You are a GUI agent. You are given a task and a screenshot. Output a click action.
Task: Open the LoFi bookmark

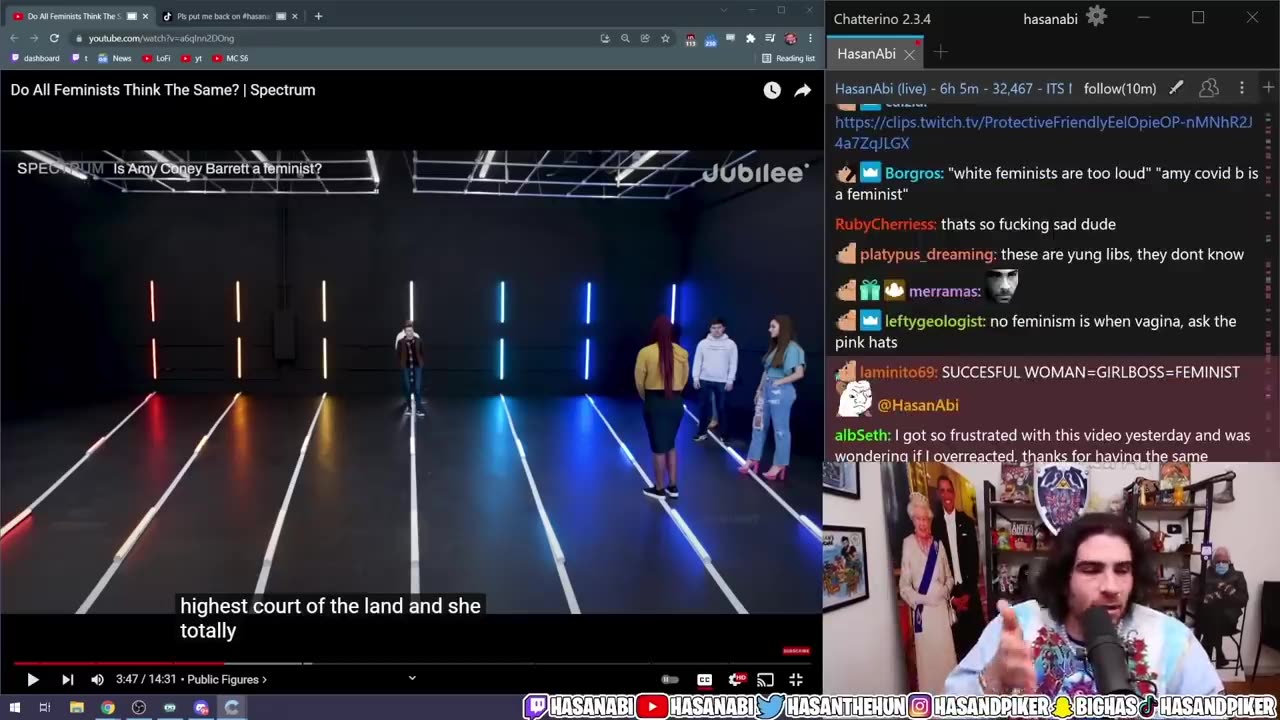pos(157,58)
